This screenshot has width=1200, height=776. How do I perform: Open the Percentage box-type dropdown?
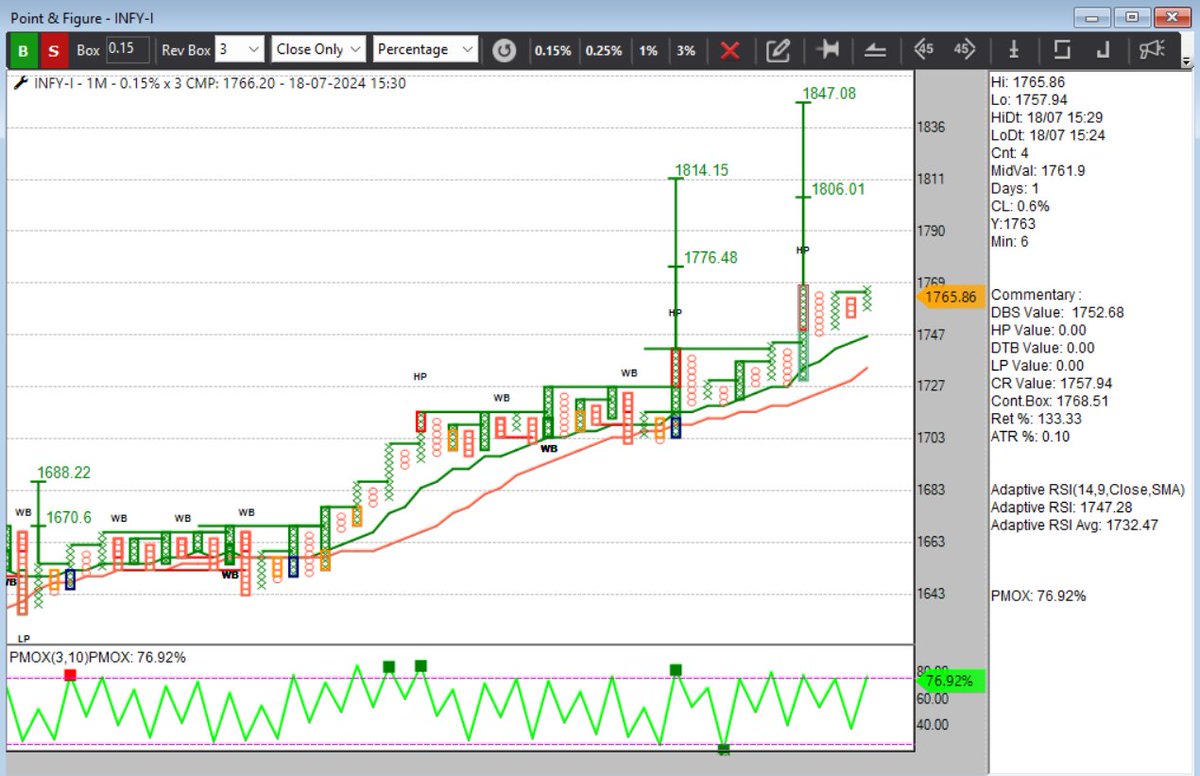[x=426, y=49]
